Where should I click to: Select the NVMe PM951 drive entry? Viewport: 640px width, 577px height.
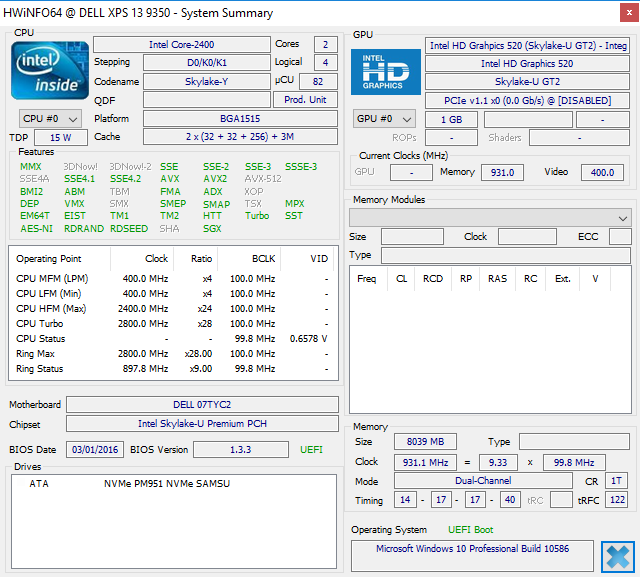click(x=173, y=484)
